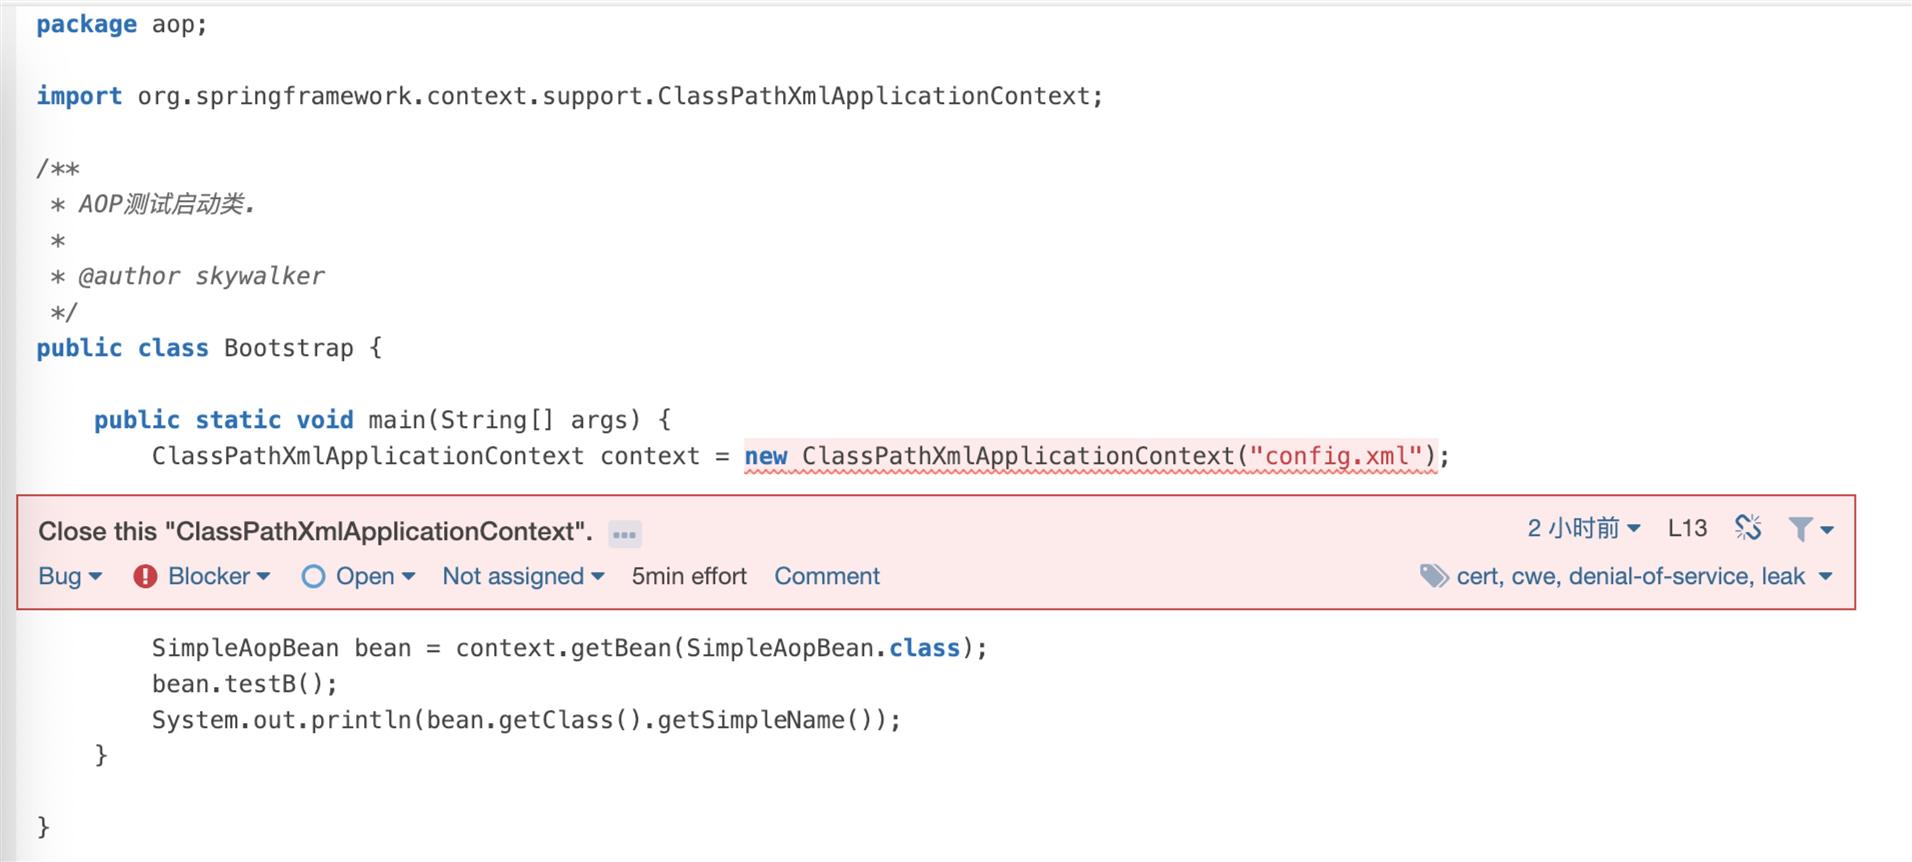
Task: Edit tags cert, cwe, denial-of-service, leak
Action: [x=1630, y=576]
